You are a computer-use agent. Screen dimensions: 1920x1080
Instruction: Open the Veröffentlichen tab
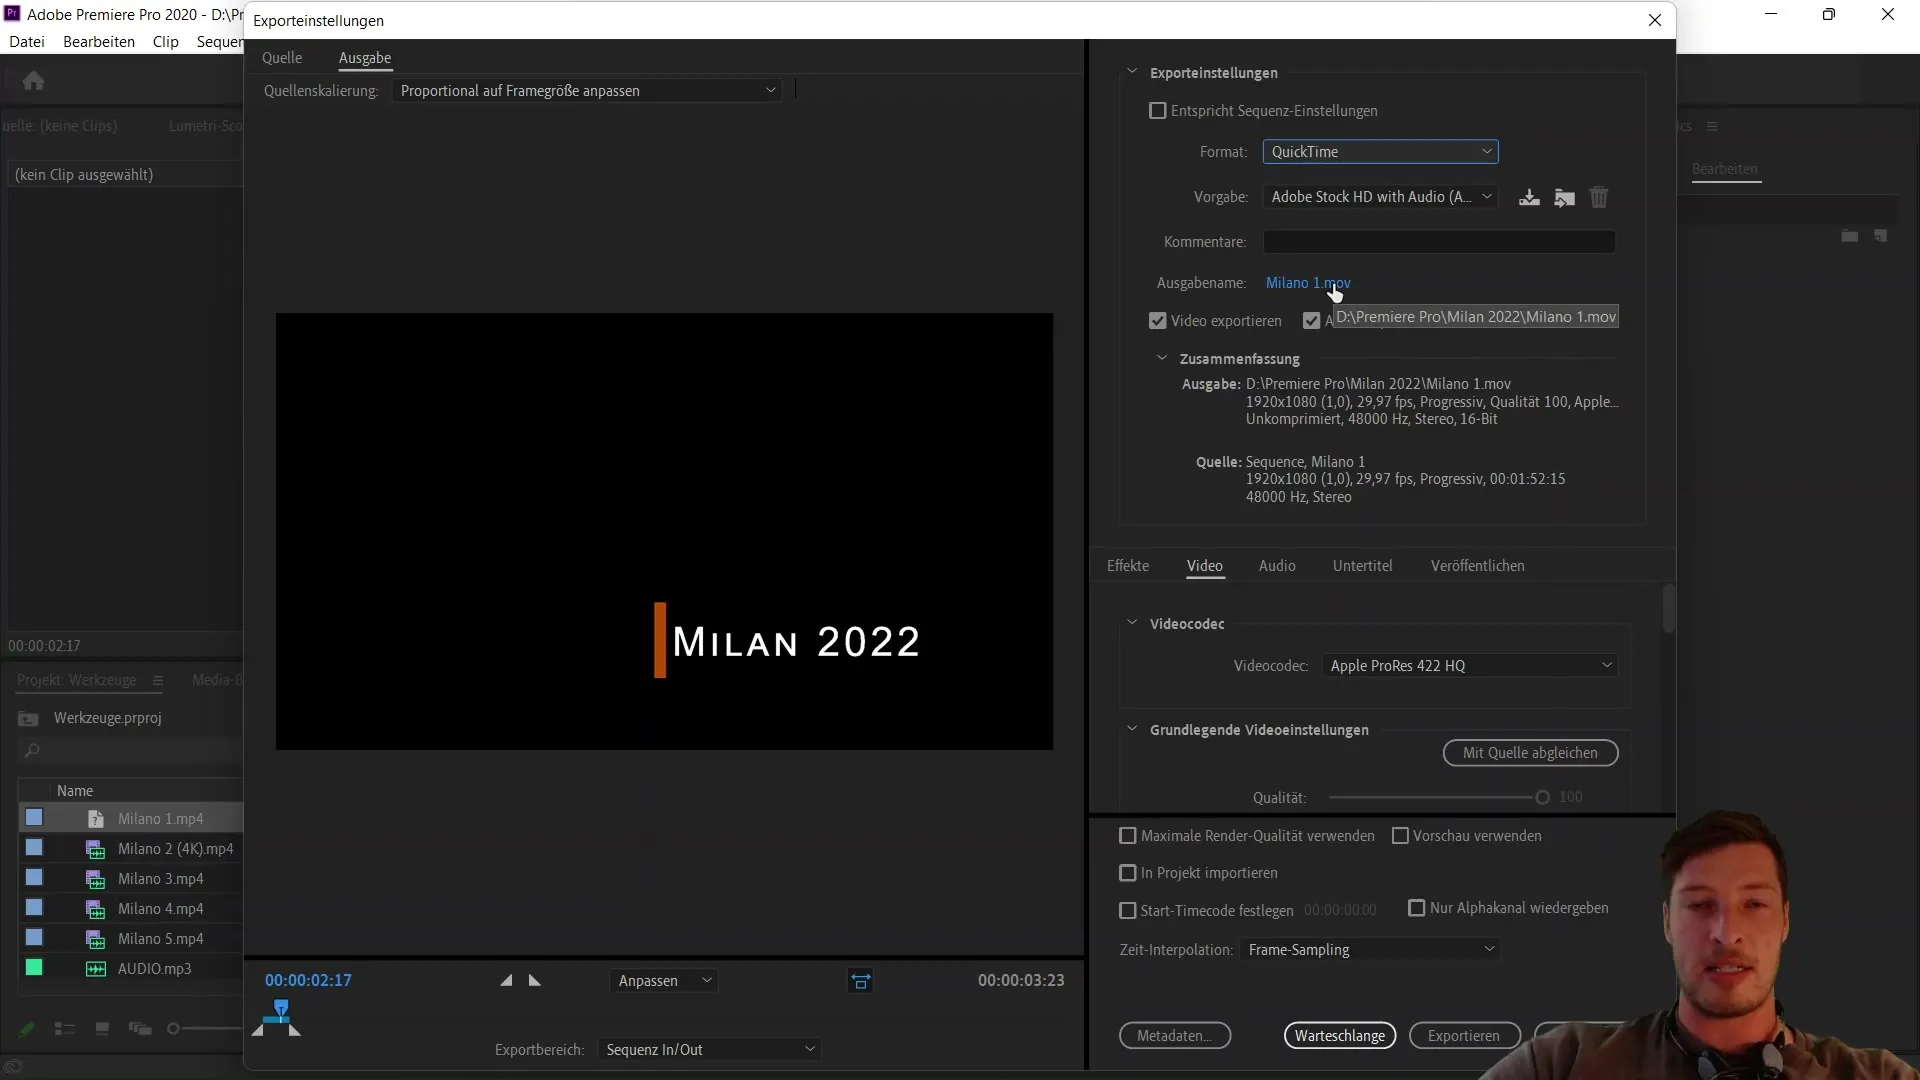pos(1477,566)
